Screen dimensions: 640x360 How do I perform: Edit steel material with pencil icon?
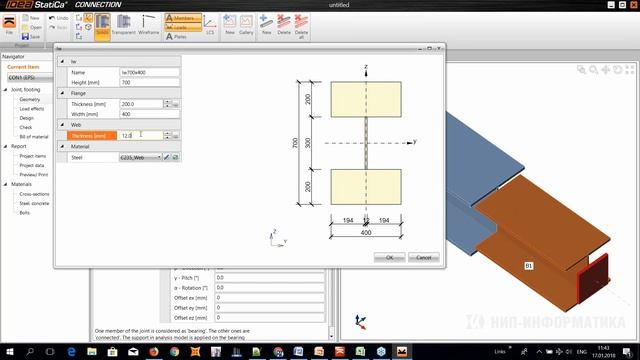167,157
